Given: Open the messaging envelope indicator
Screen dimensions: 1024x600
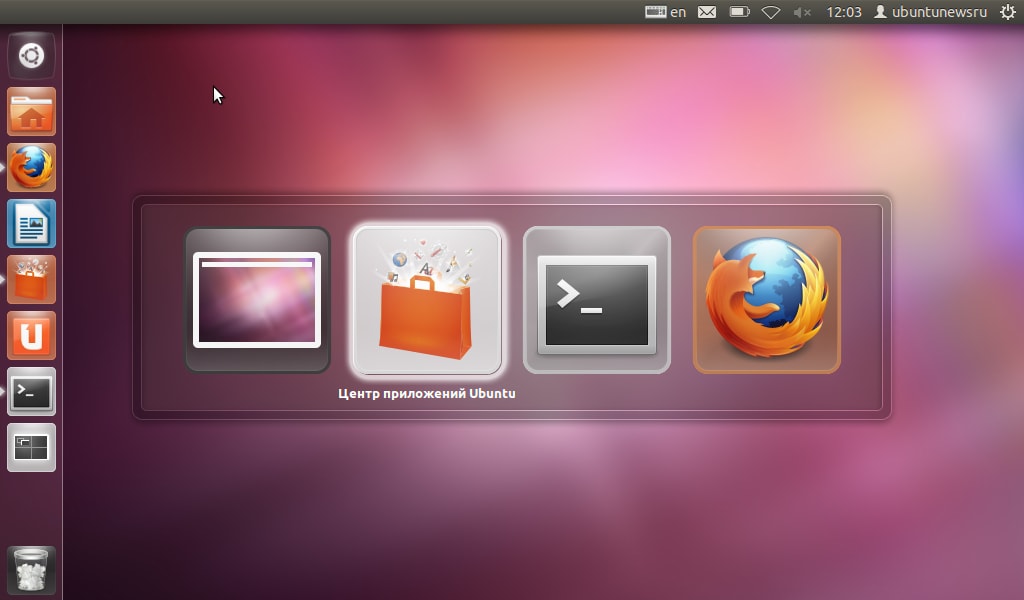Looking at the screenshot, I should pos(707,12).
